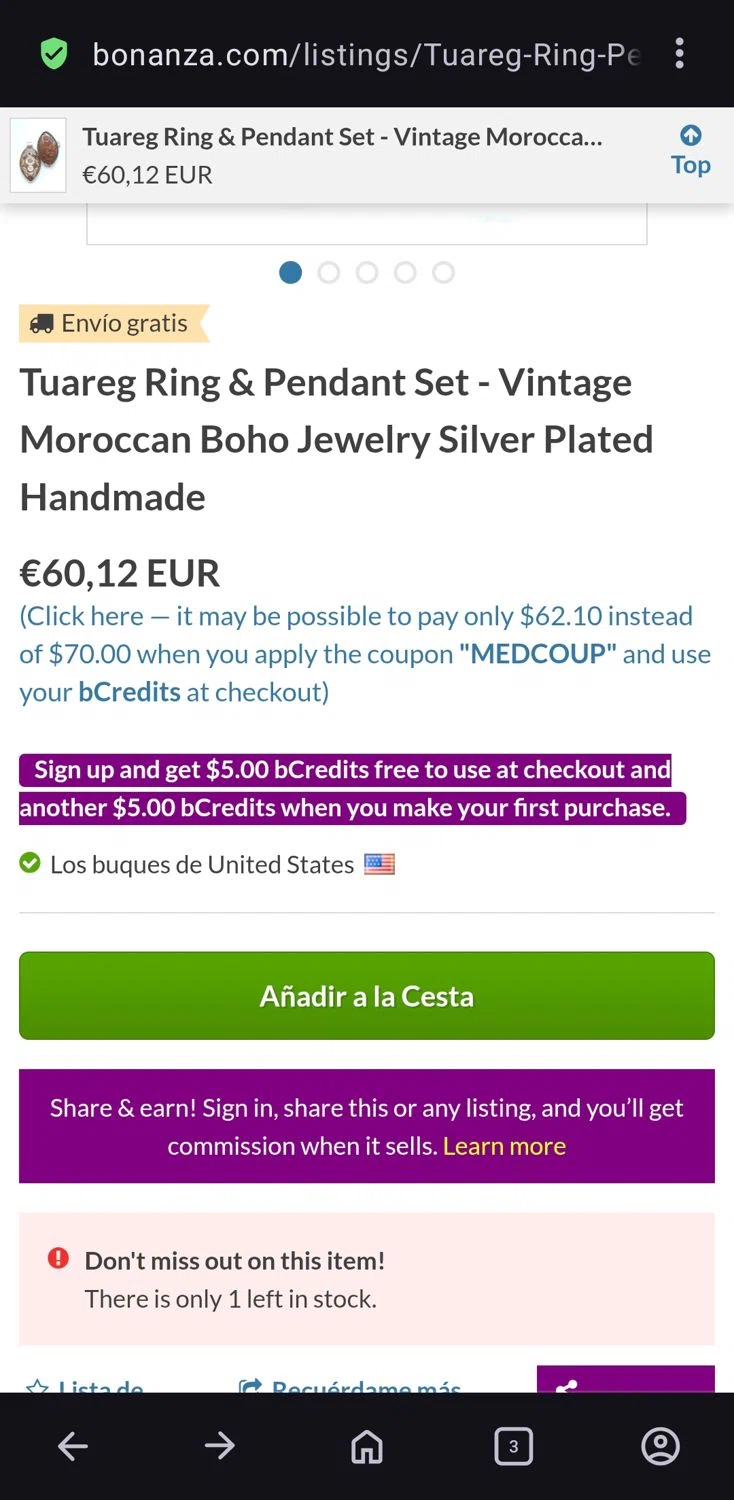
Task: Tap the bonanza.com URL address bar
Action: click(366, 54)
